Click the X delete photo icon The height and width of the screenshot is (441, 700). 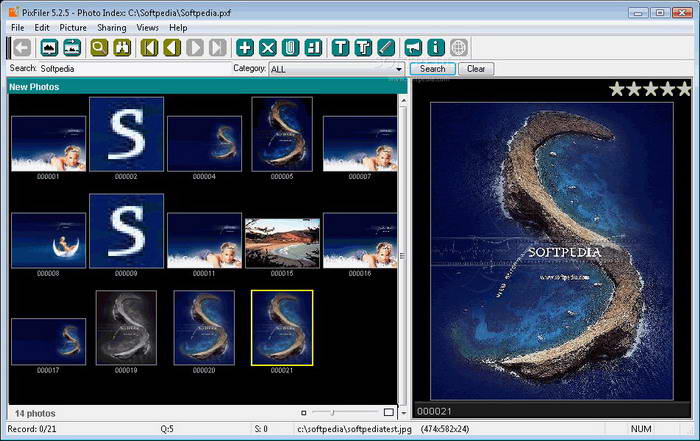pyautogui.click(x=268, y=47)
